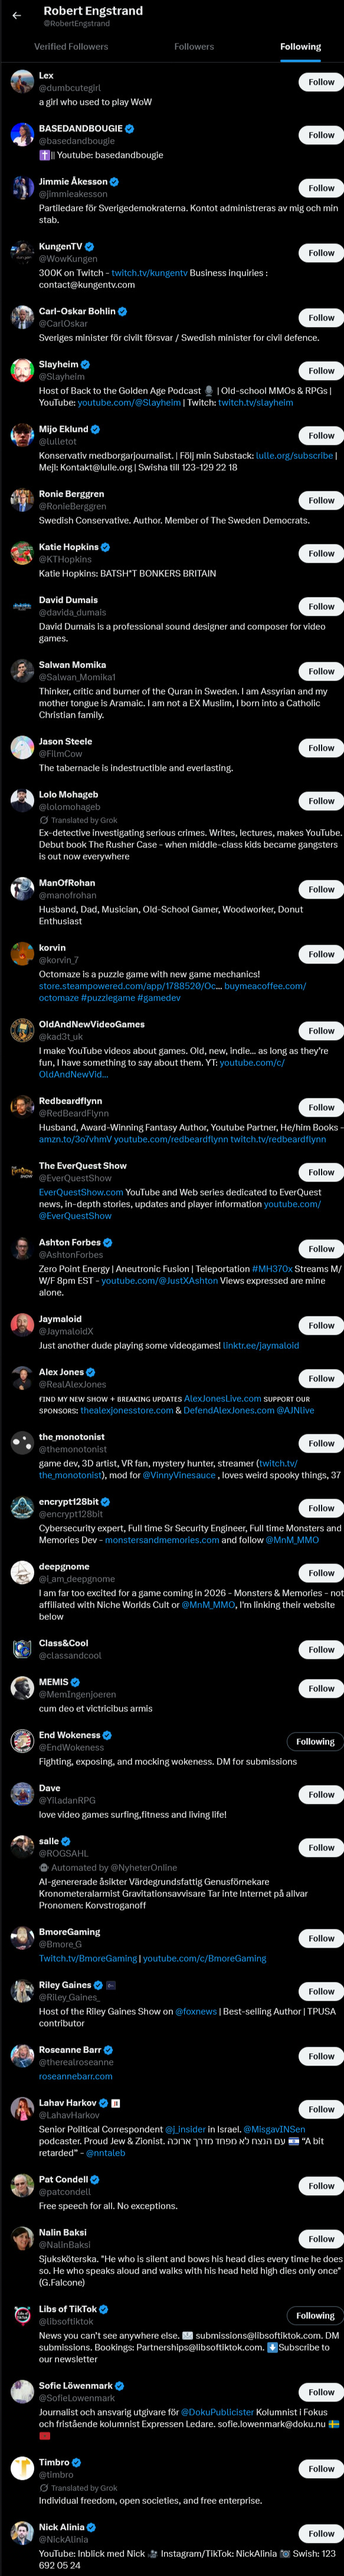The height and width of the screenshot is (2576, 344).
Task: Click Riley Gaines's verified badge
Action: 98,1985
